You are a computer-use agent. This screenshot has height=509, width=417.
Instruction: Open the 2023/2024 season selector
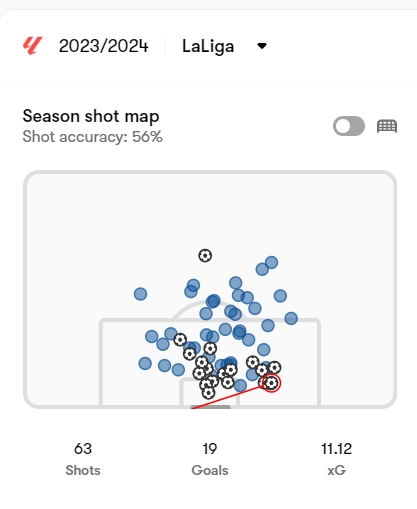pos(103,46)
